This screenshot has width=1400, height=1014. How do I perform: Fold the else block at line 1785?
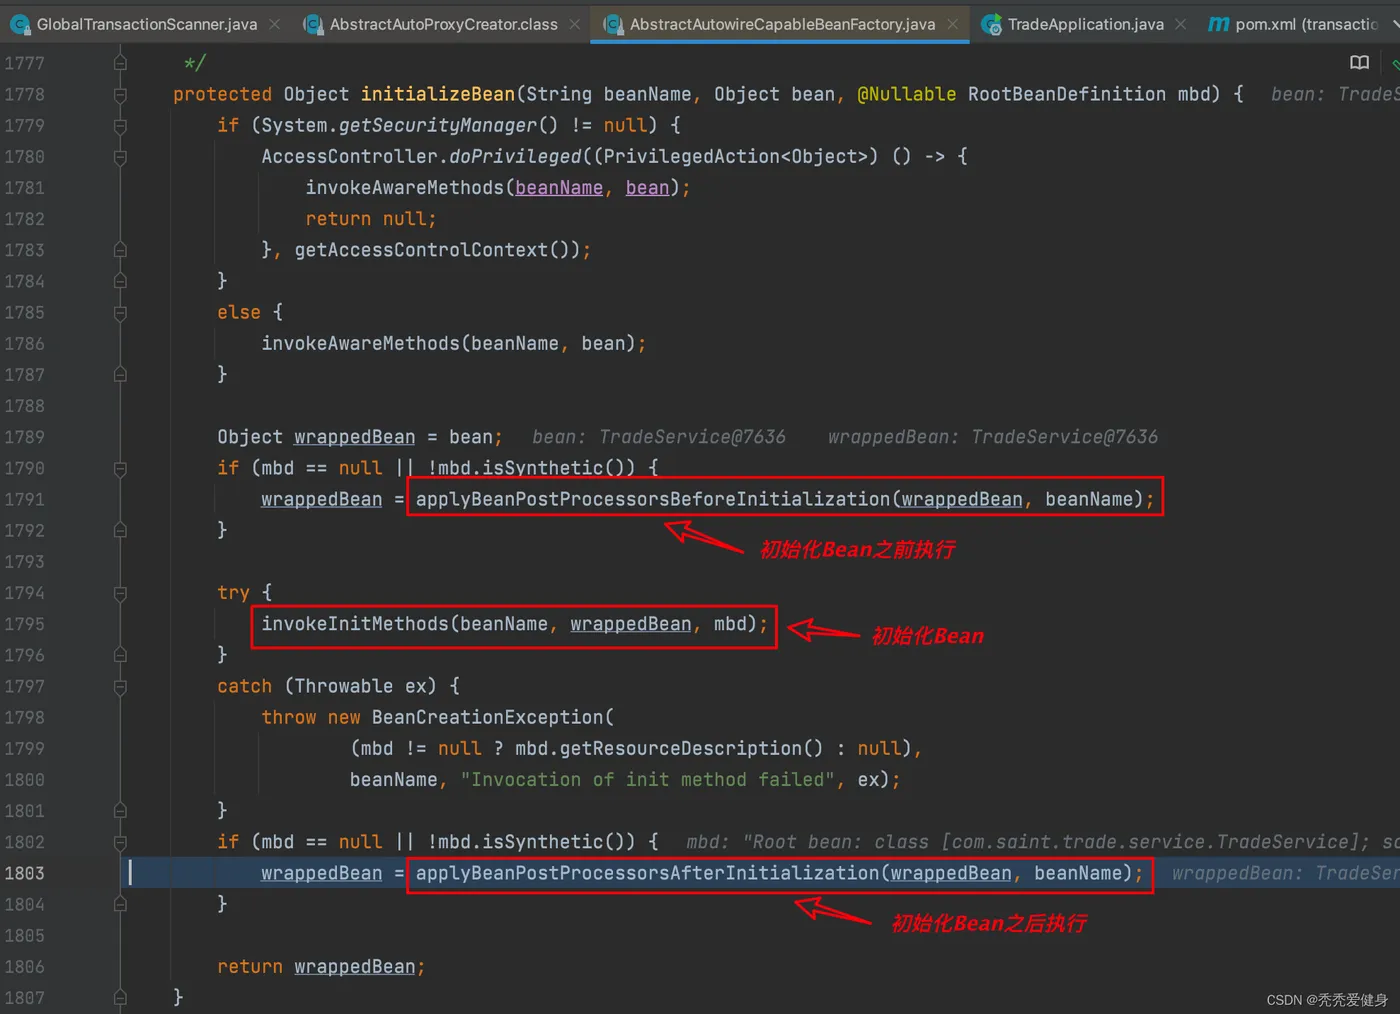[120, 312]
